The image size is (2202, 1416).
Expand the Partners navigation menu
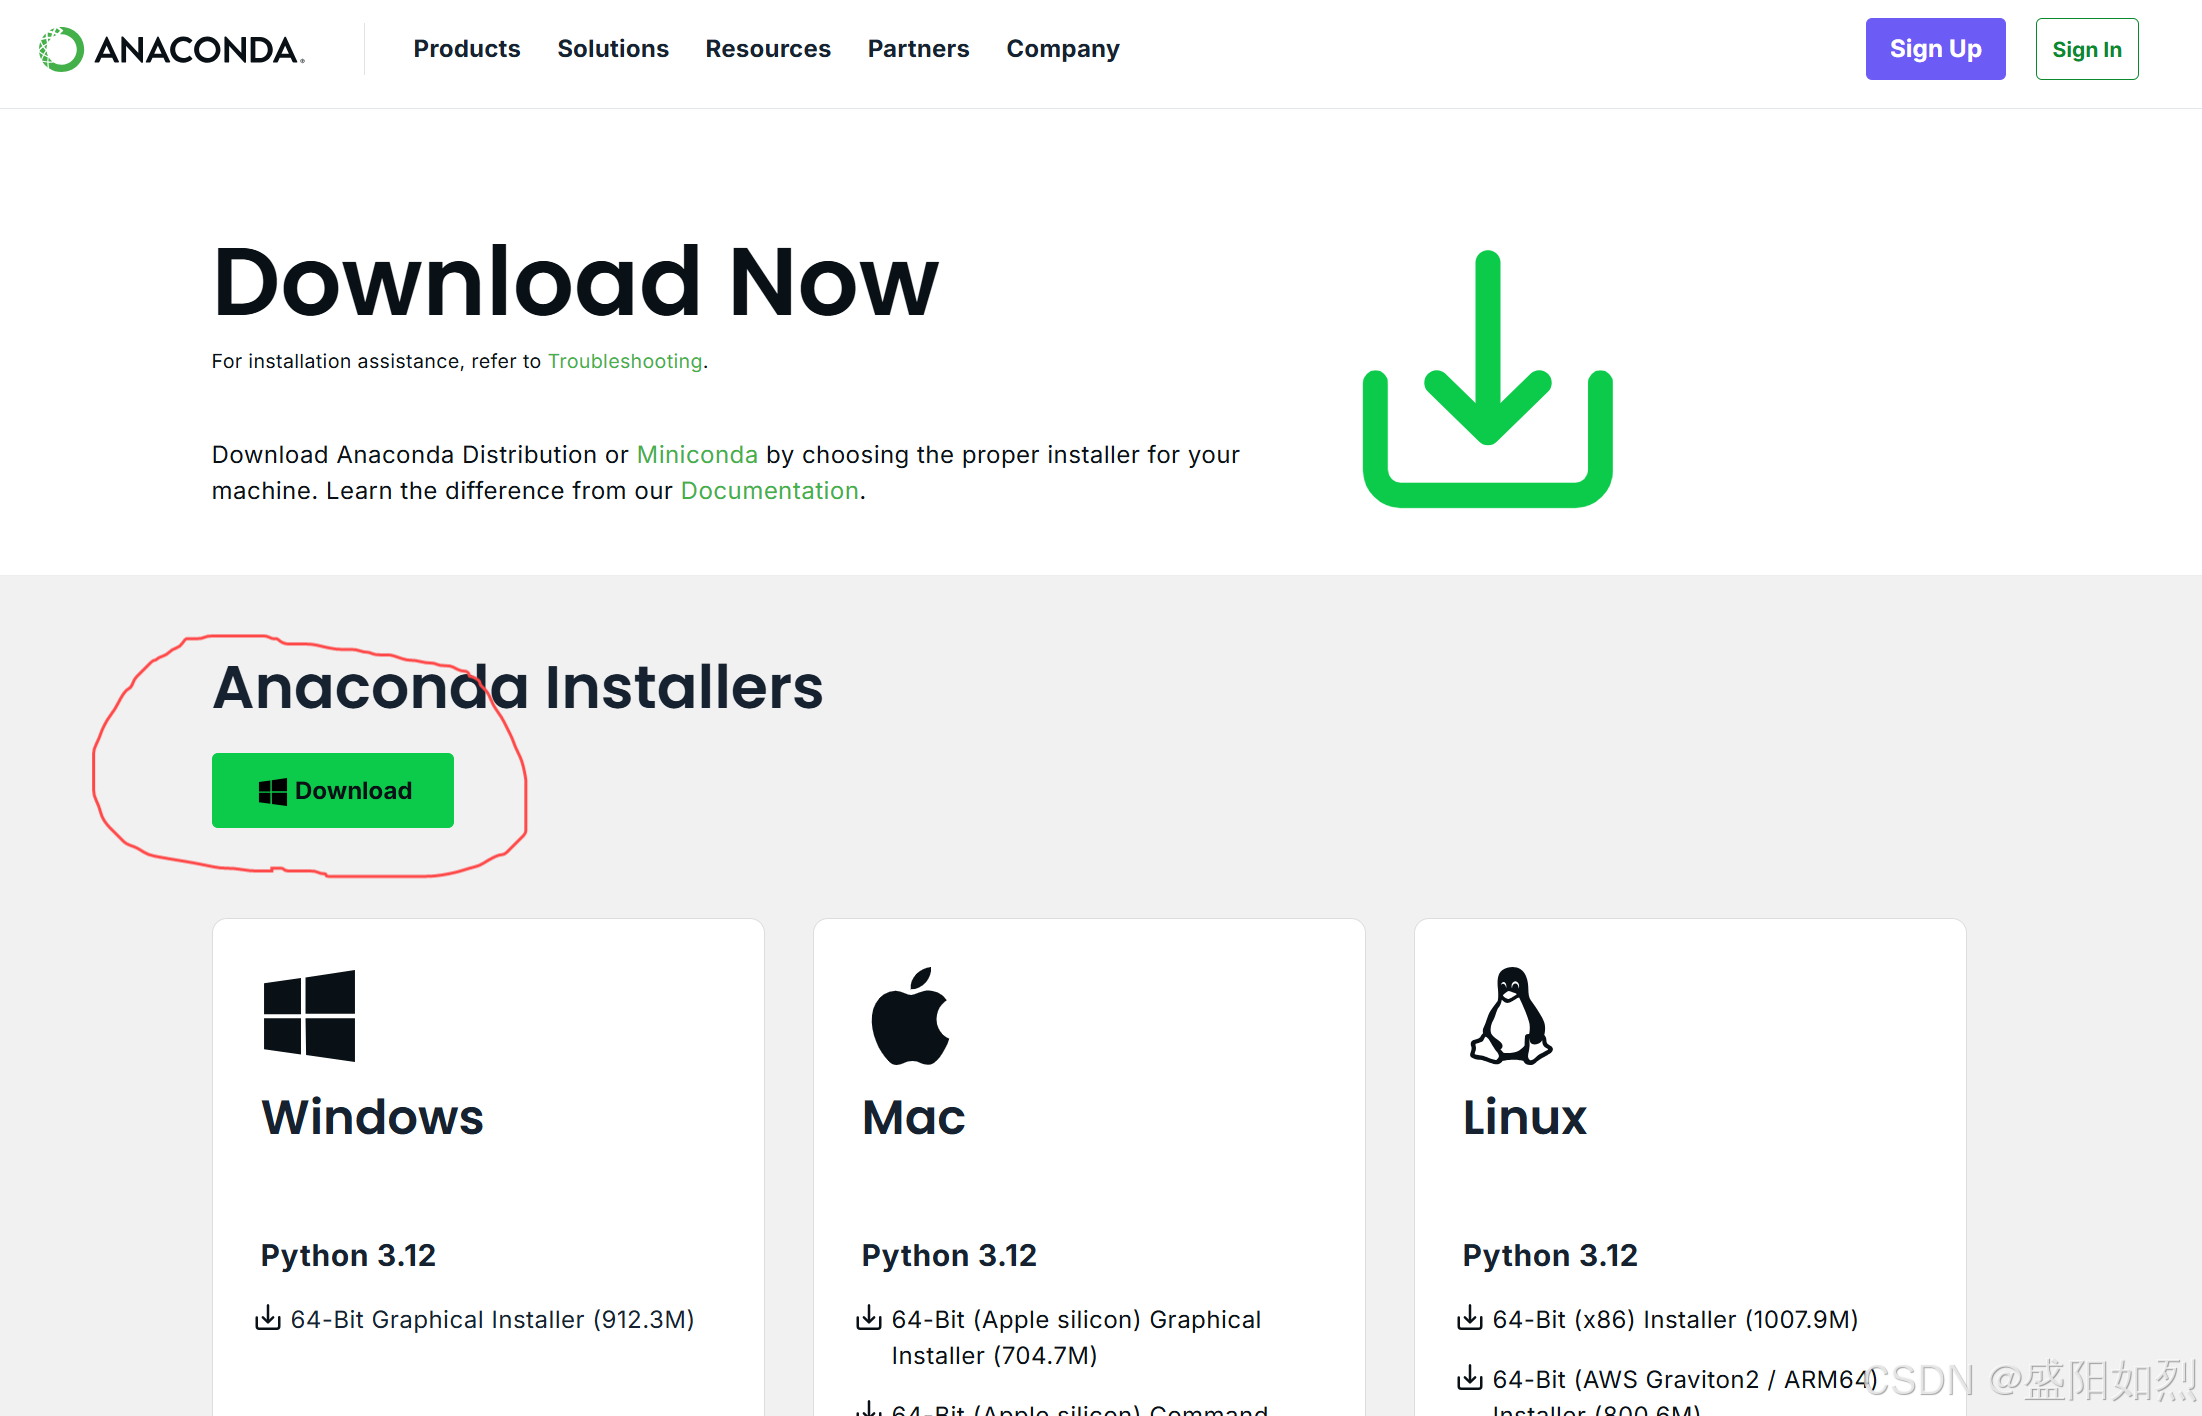(918, 49)
